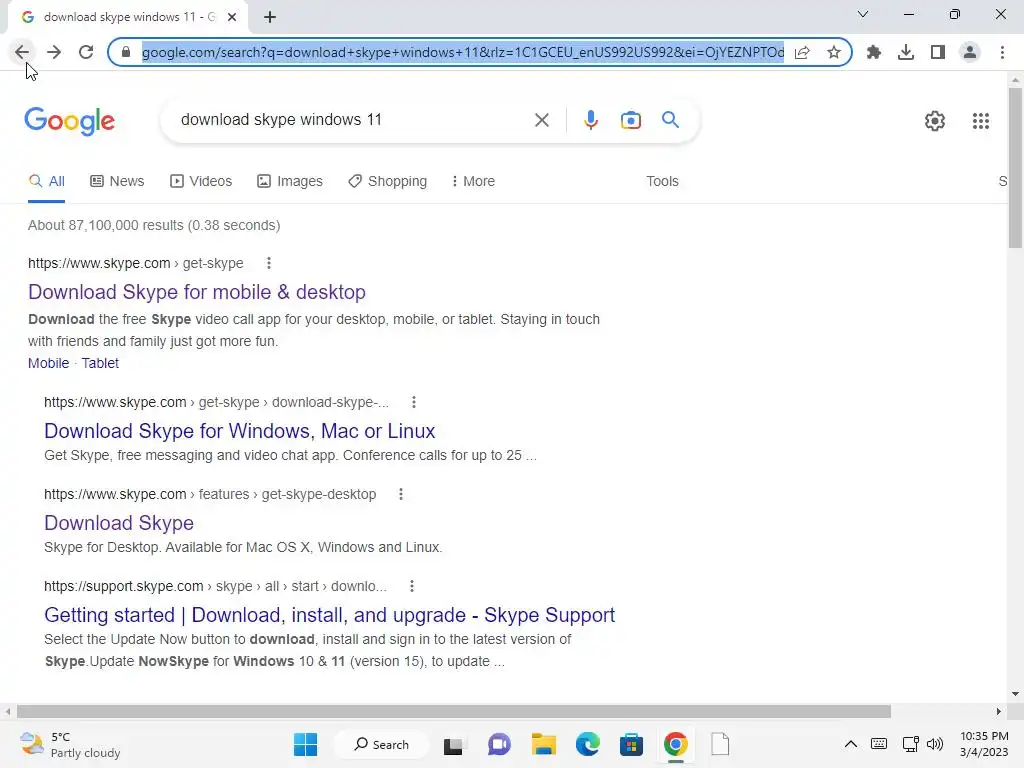Open the taskbar Search box
The height and width of the screenshot is (768, 1024).
tap(381, 744)
